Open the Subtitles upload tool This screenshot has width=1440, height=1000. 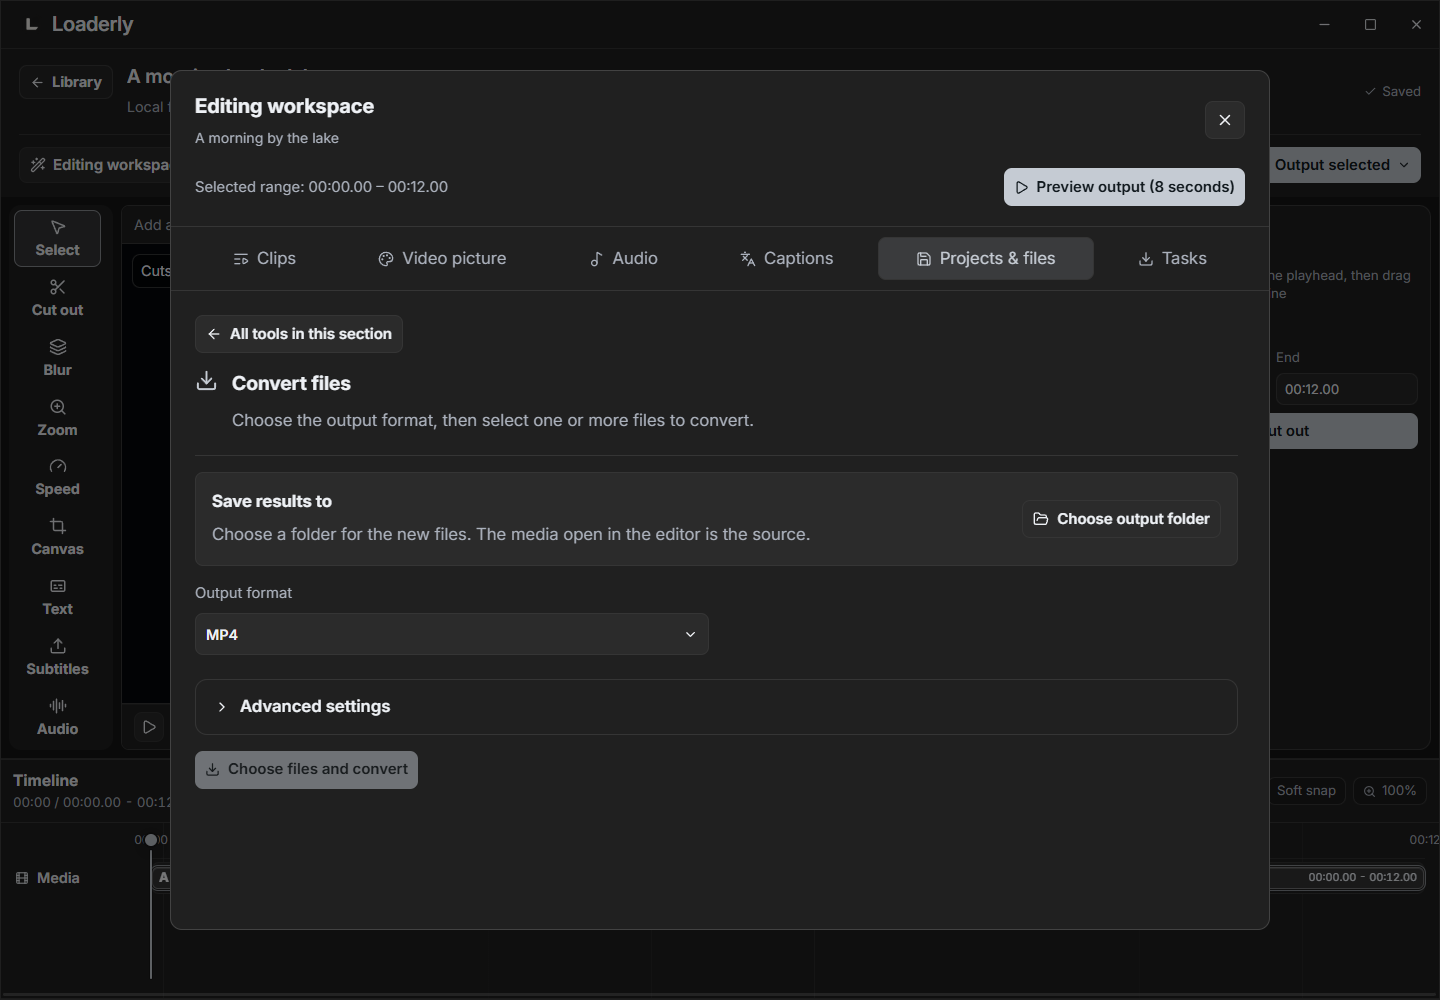pyautogui.click(x=57, y=657)
